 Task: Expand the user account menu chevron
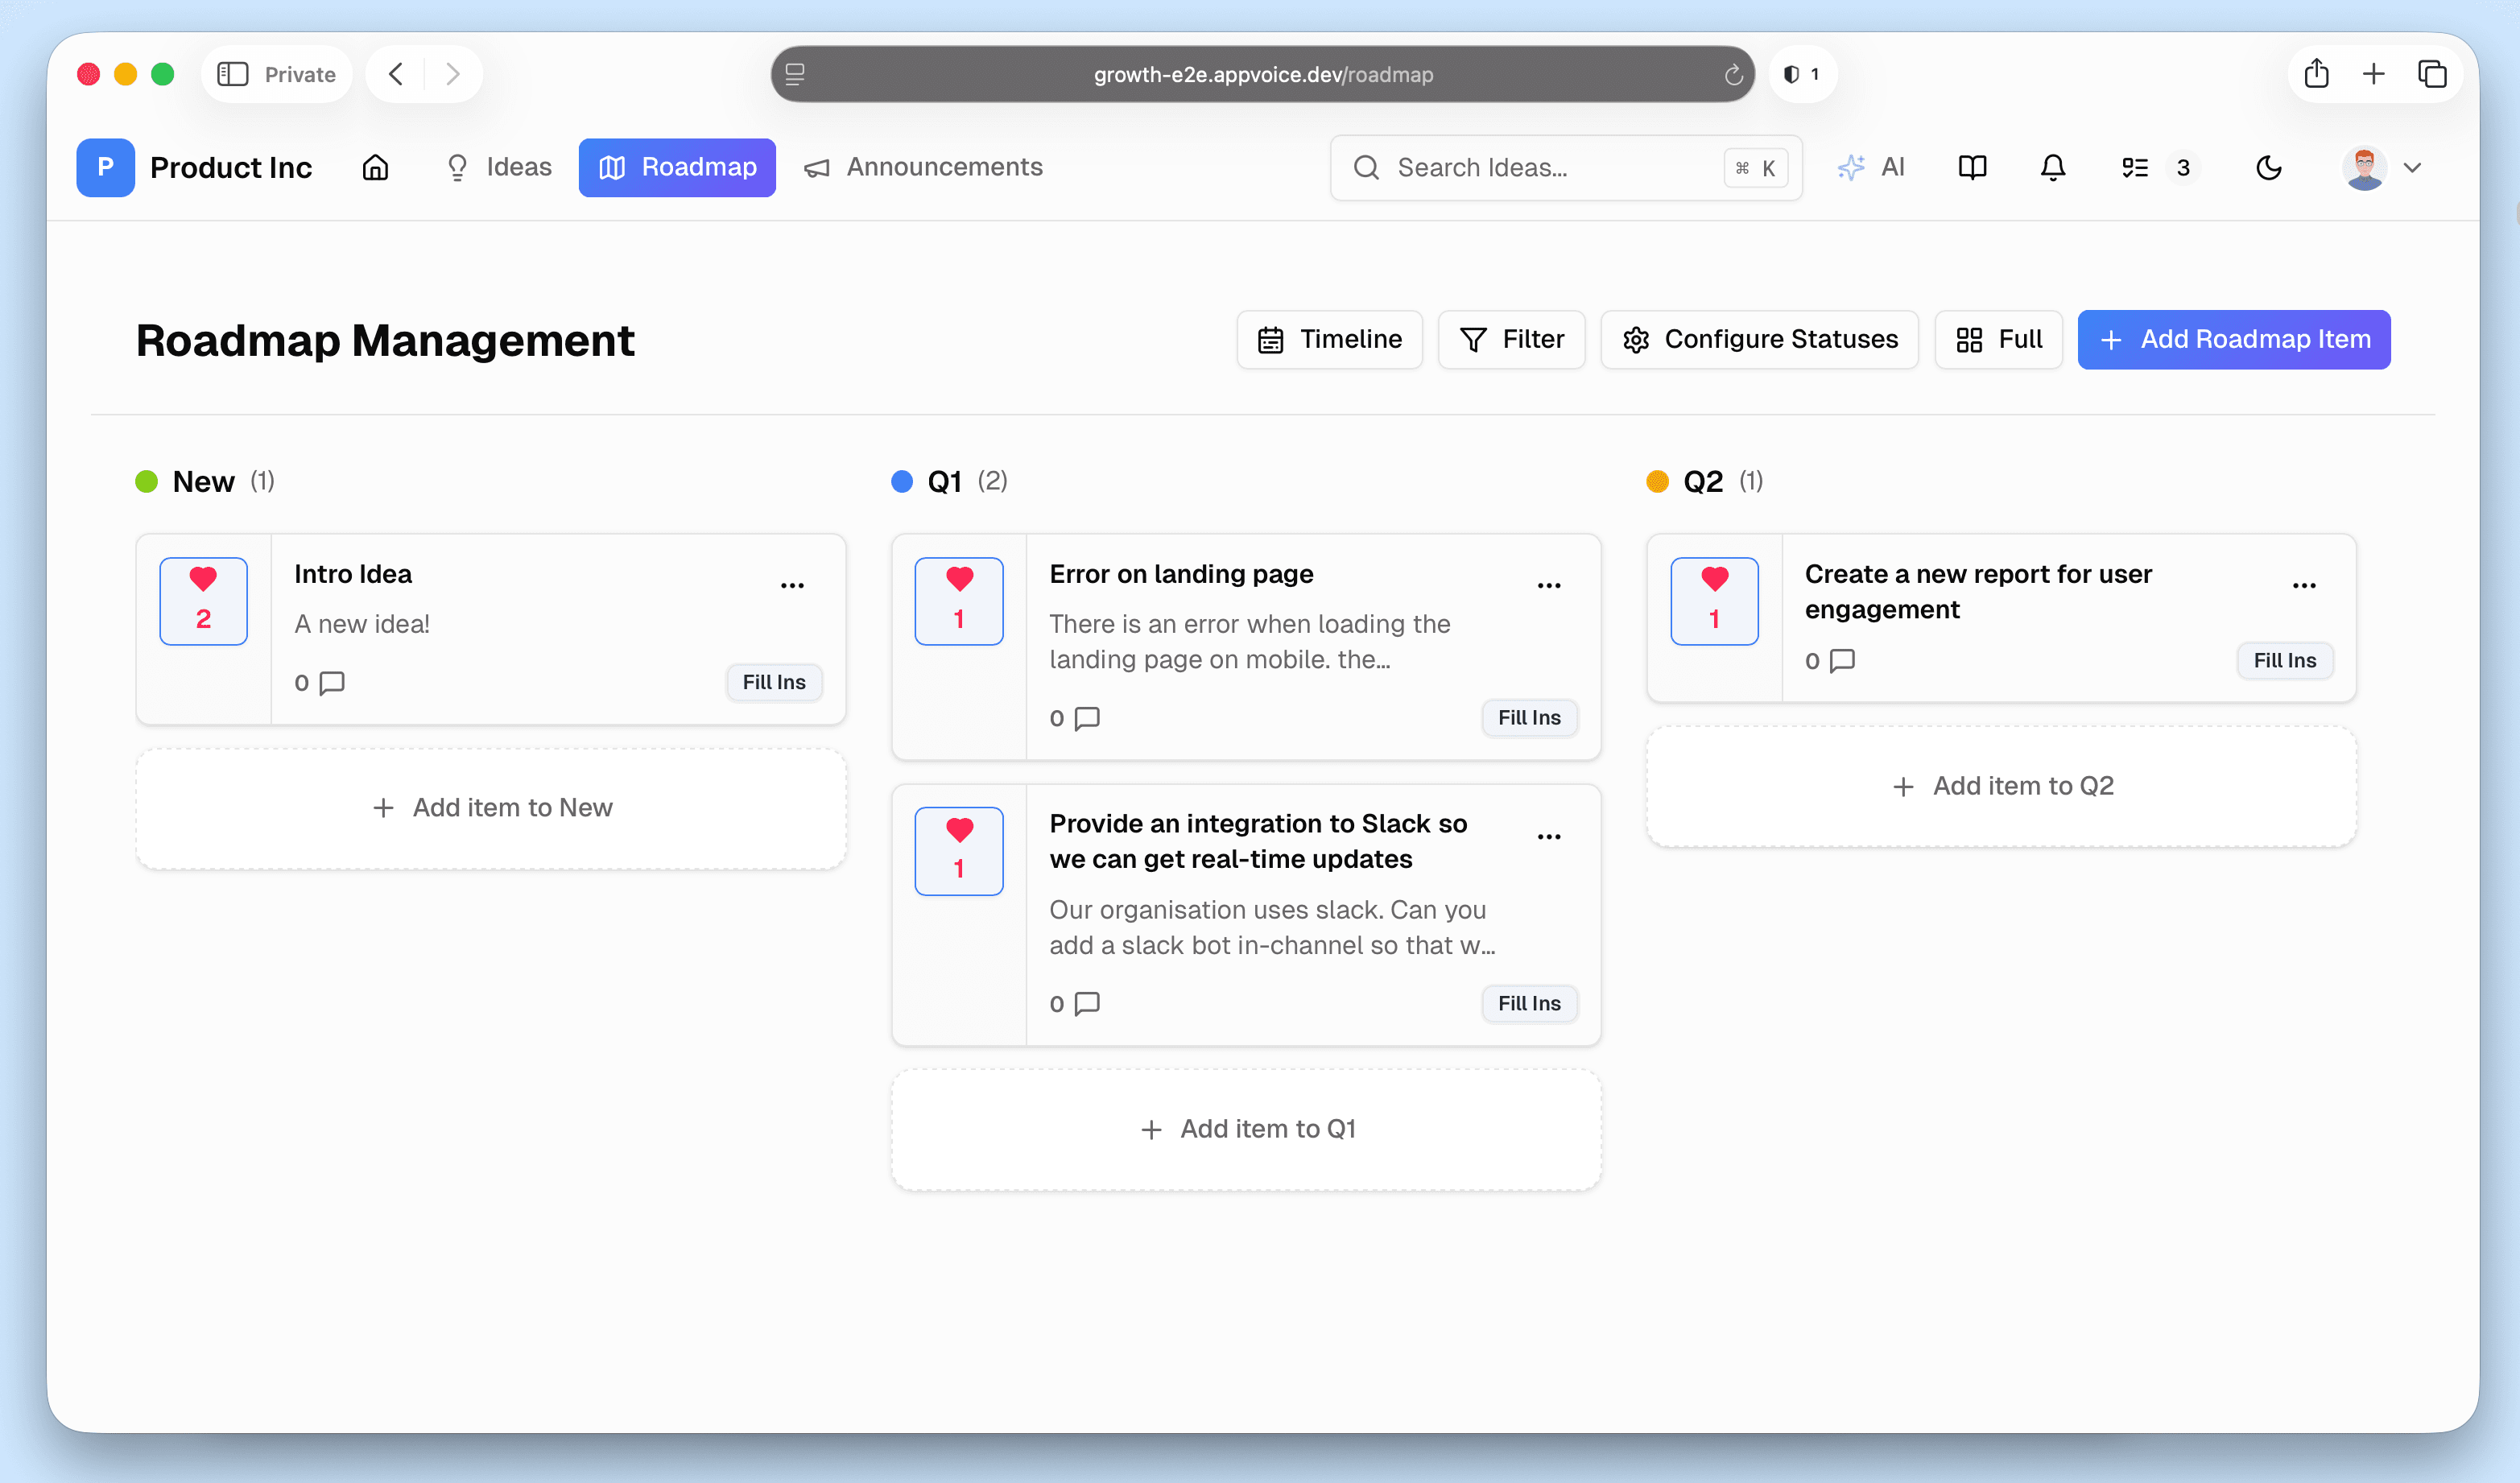[x=2414, y=167]
